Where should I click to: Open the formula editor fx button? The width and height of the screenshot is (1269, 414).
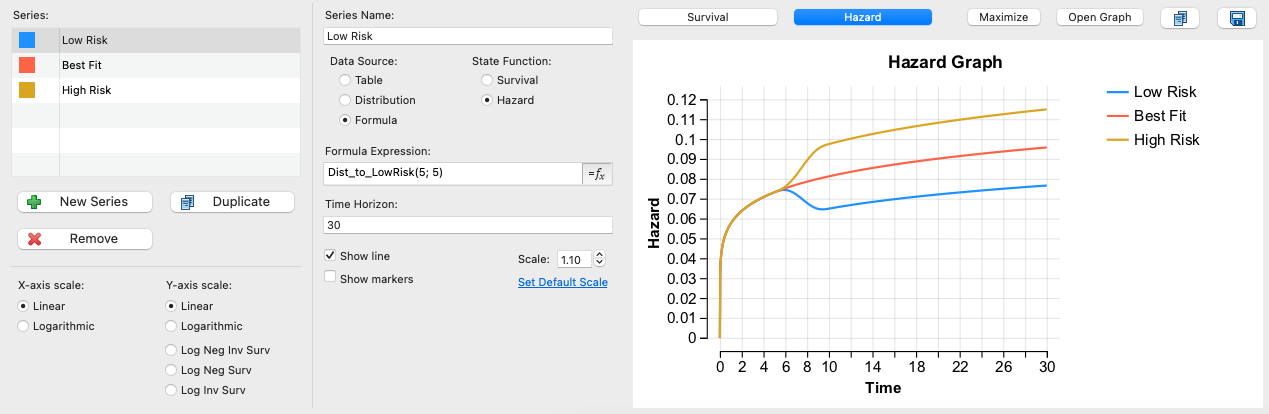[x=597, y=173]
